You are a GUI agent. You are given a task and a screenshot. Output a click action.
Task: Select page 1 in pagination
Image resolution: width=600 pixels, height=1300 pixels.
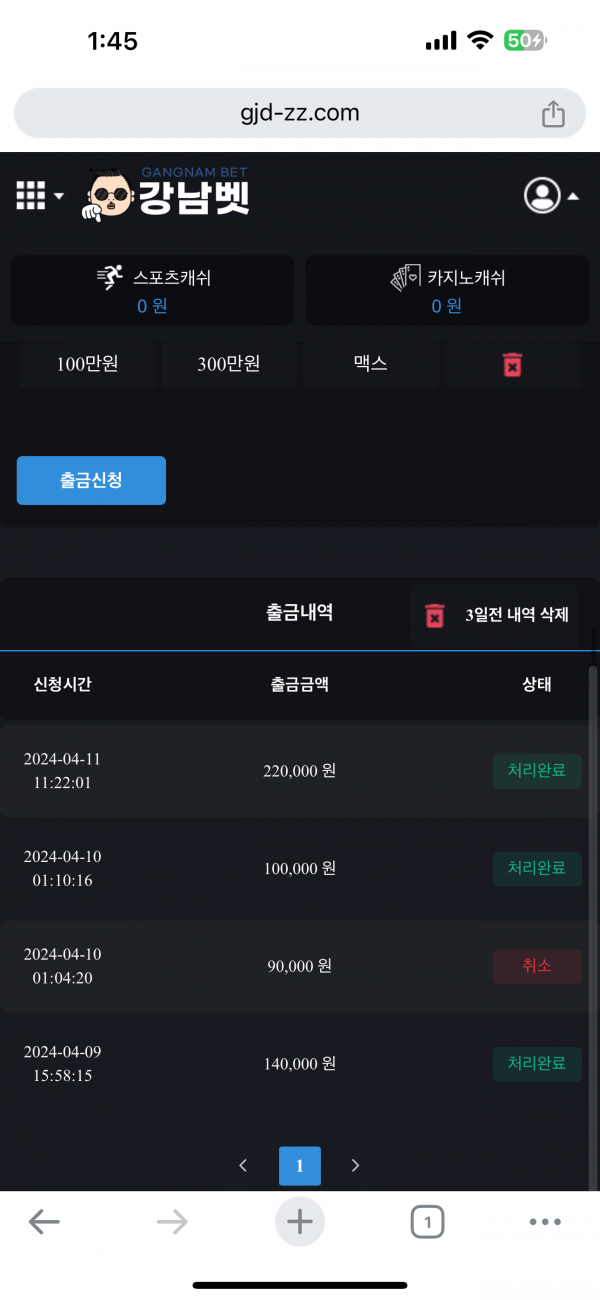click(300, 1165)
